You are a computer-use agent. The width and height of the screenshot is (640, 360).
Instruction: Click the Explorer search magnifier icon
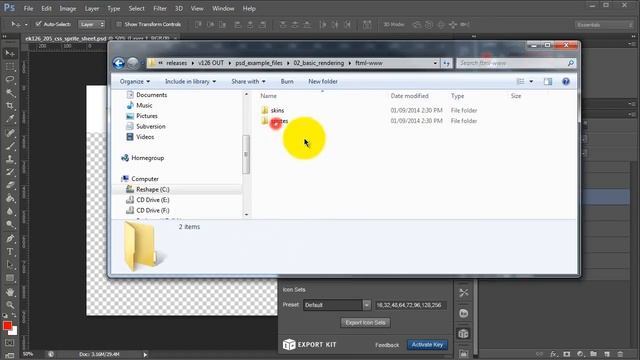[571, 63]
